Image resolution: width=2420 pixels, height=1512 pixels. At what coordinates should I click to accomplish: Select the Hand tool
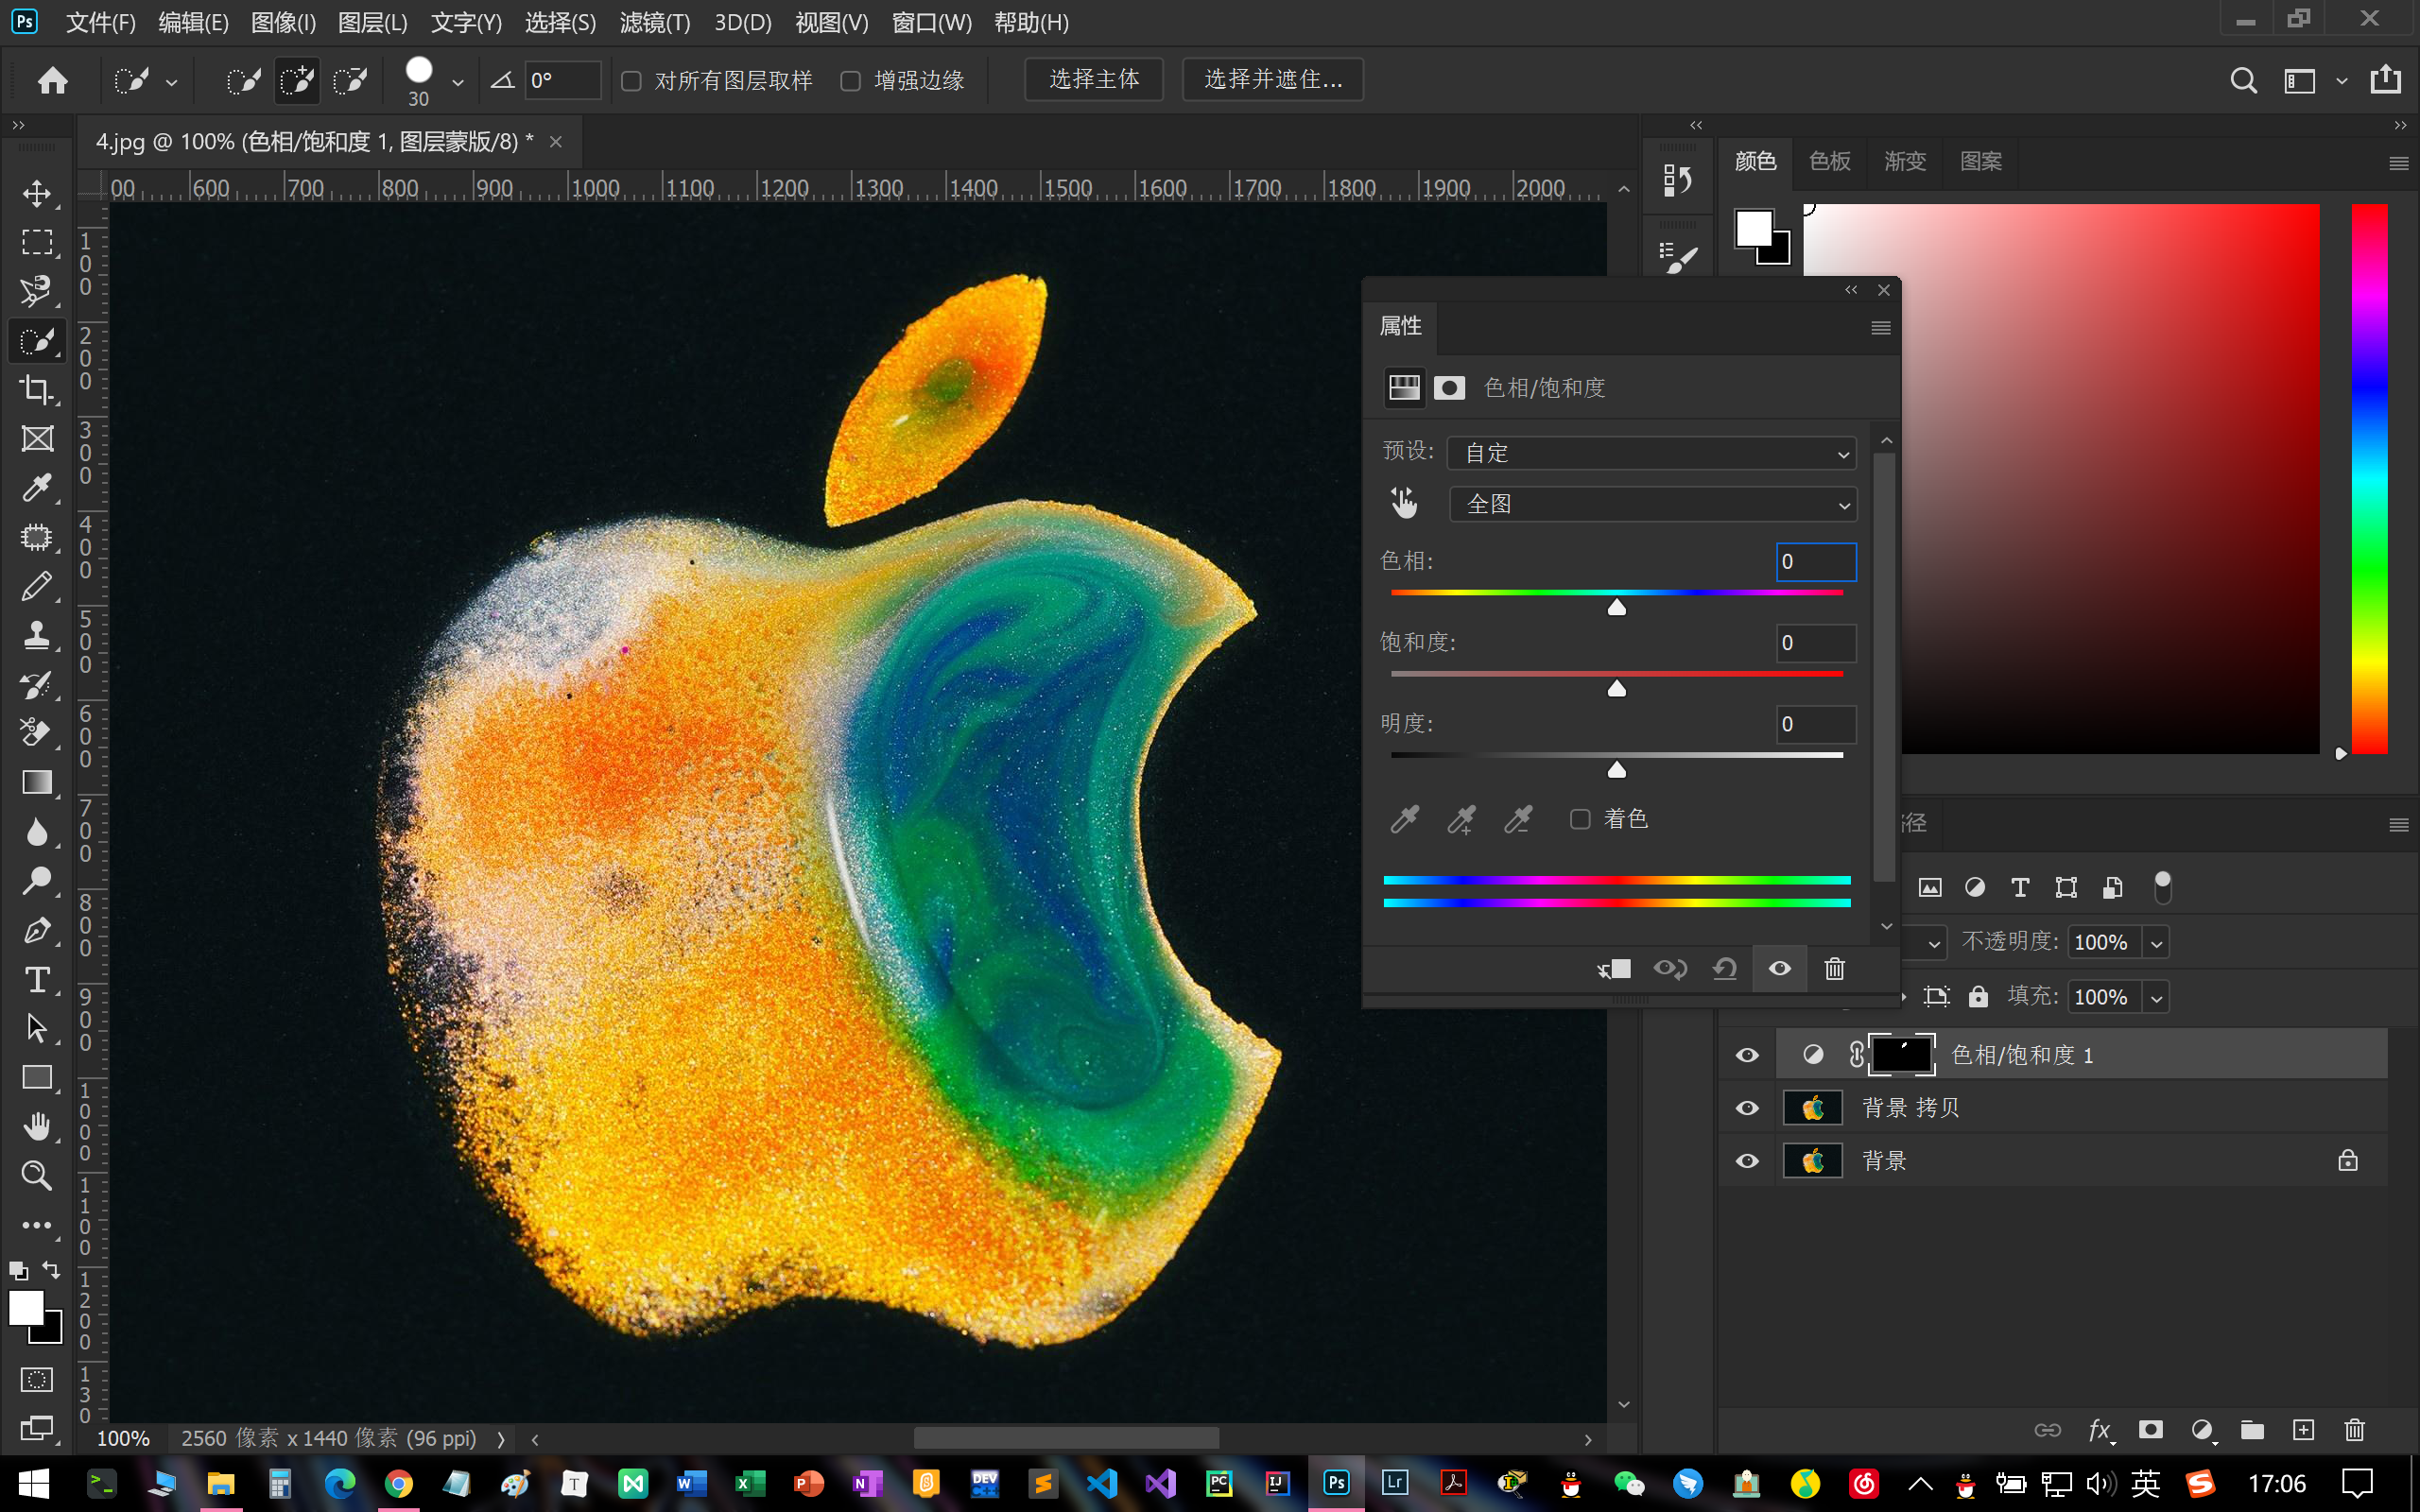pyautogui.click(x=37, y=1126)
